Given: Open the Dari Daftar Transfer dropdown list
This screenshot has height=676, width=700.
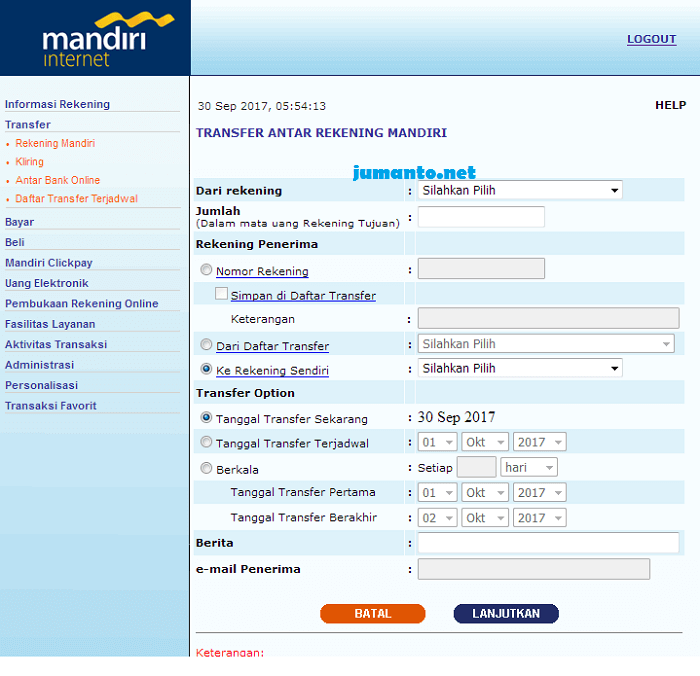Looking at the screenshot, I should point(546,344).
